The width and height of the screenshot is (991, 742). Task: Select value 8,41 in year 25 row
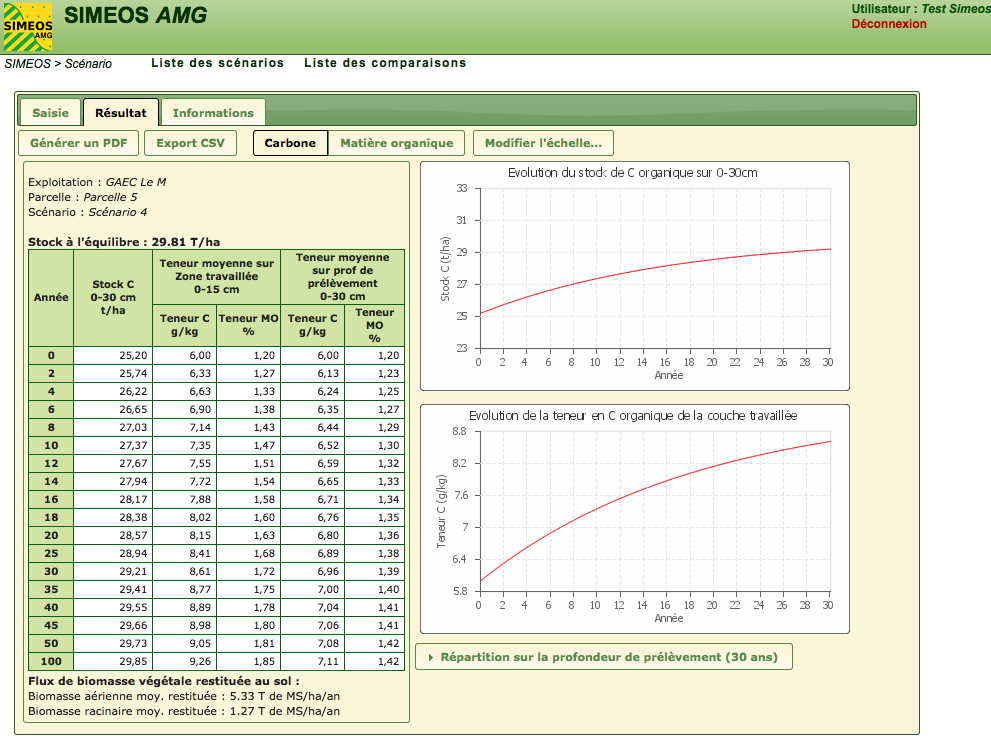point(185,553)
